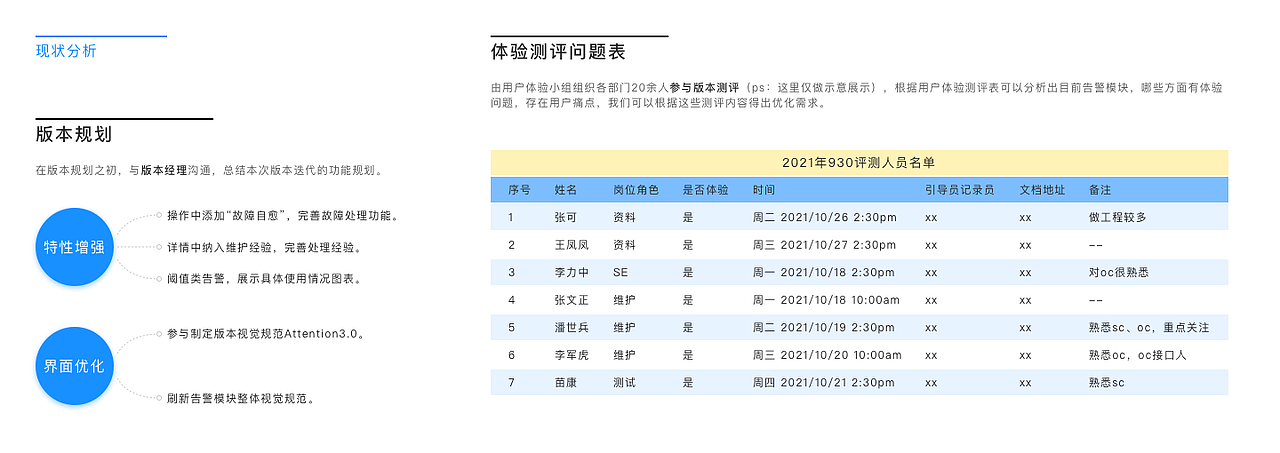1280x453 pixels.
Task: Click the time 周二 2021/10/19 2:30pm
Action: click(824, 327)
